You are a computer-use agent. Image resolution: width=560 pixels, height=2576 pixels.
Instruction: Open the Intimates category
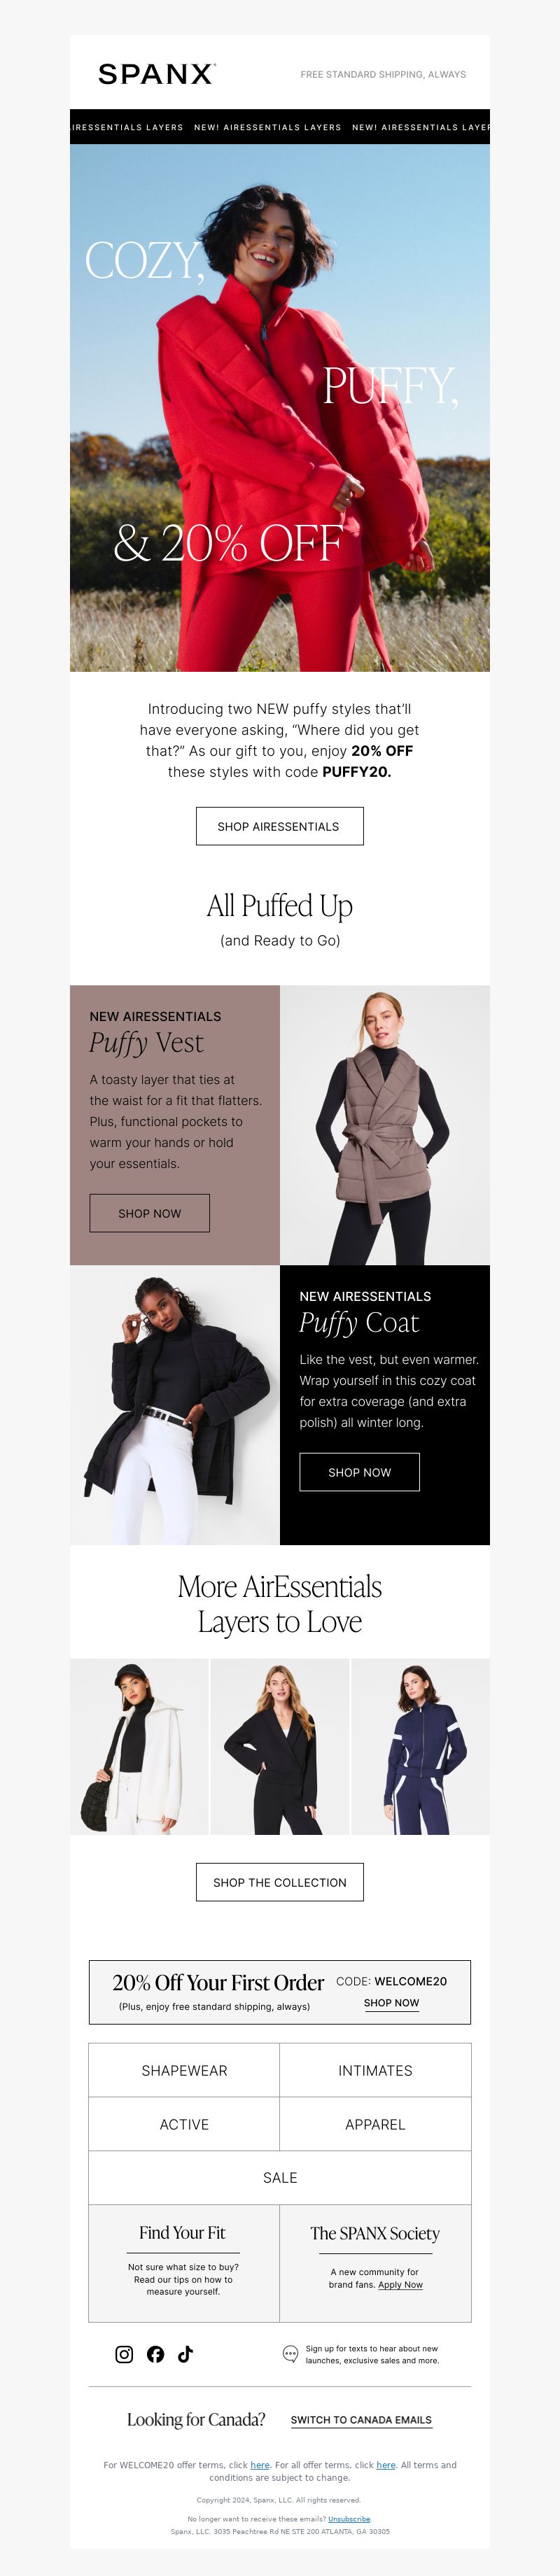pos(375,2070)
